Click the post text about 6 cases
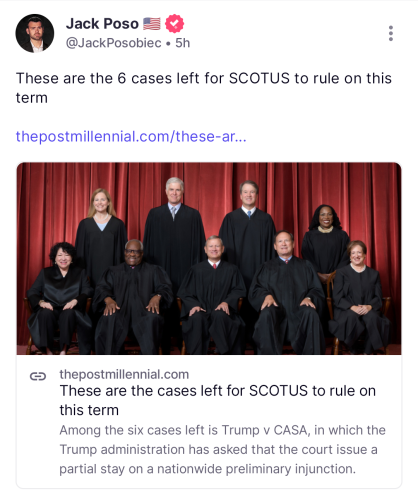Viewport: 418px width, 500px height. click(x=204, y=88)
